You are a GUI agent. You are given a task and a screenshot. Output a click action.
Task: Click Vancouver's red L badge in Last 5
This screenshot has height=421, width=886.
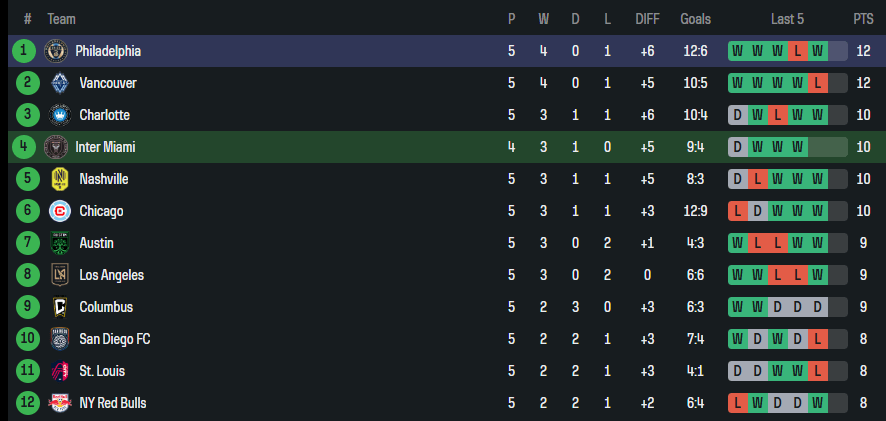click(x=818, y=83)
